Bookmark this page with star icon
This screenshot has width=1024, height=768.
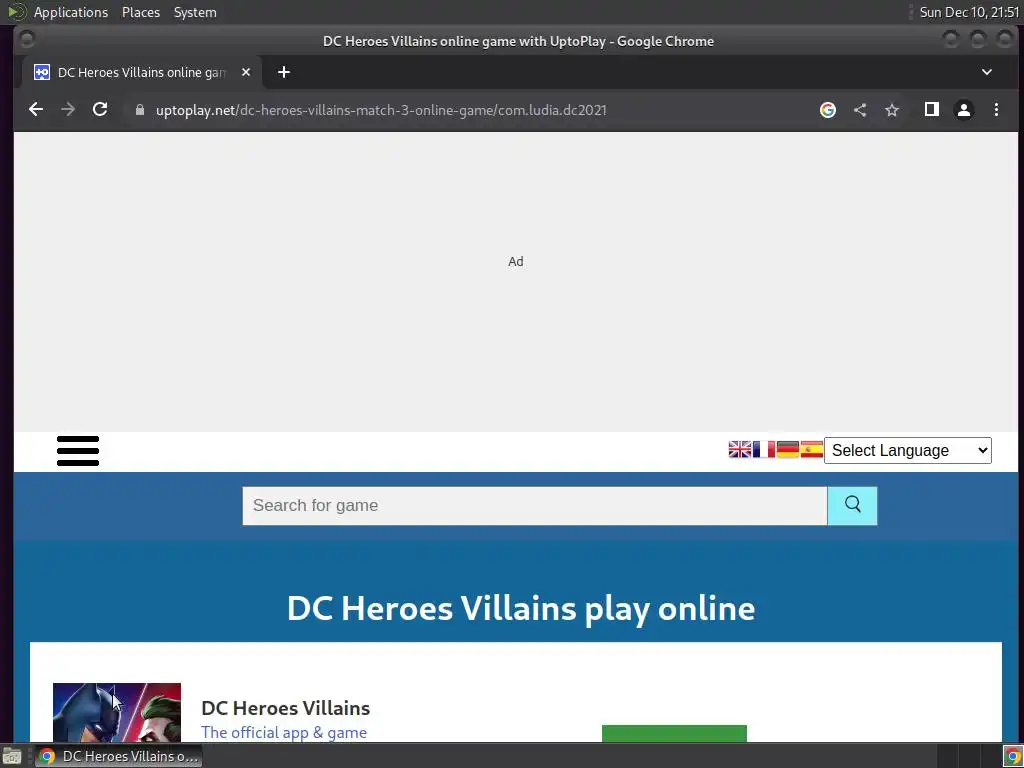[892, 110]
